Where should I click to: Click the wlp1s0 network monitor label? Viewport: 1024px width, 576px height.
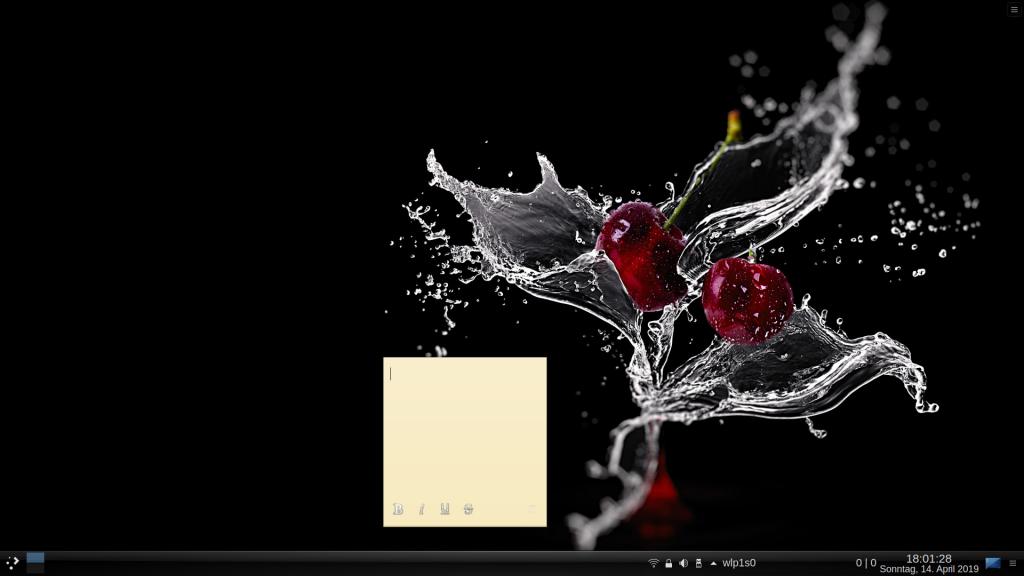(739, 563)
